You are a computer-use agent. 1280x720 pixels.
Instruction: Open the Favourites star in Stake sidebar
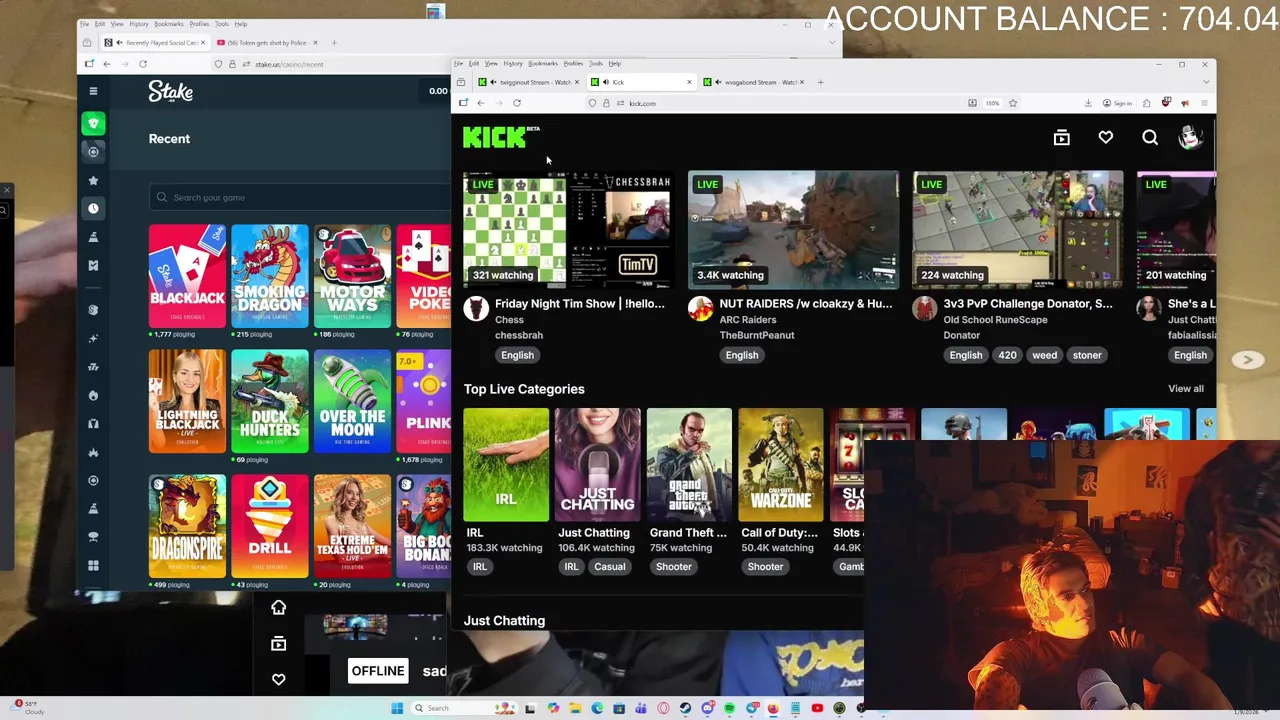(x=93, y=180)
